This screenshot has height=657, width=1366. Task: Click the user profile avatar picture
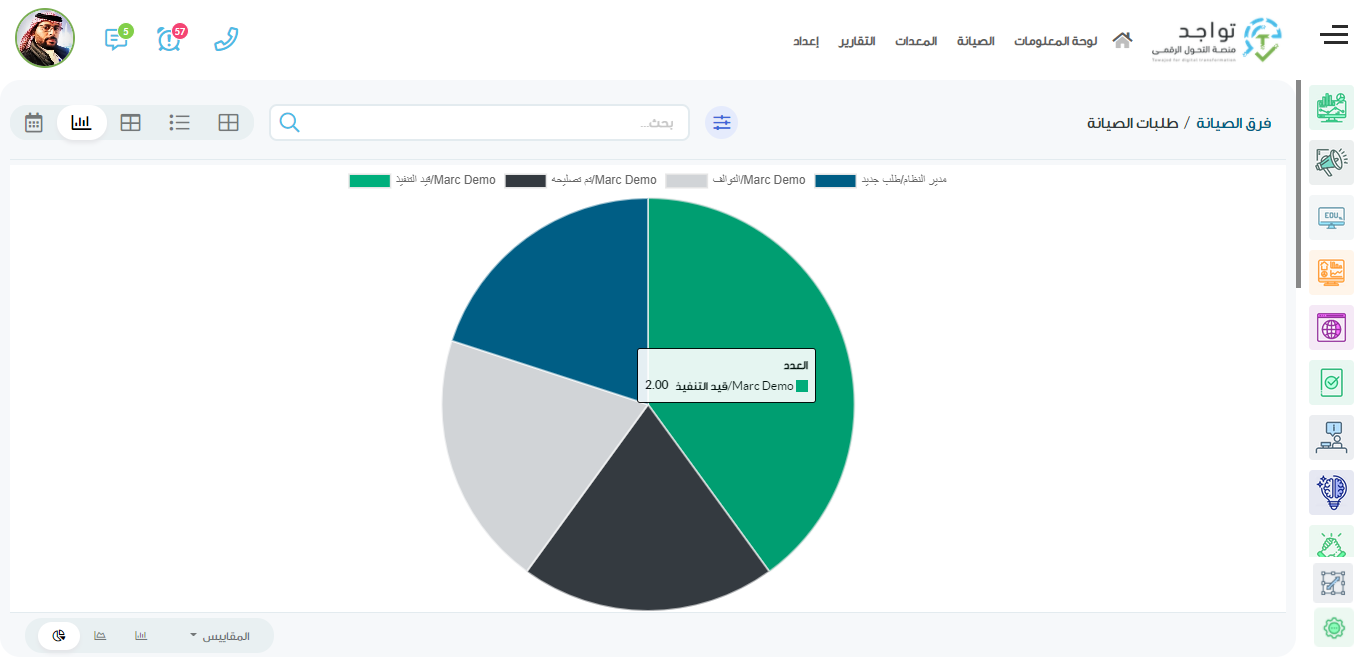click(45, 38)
